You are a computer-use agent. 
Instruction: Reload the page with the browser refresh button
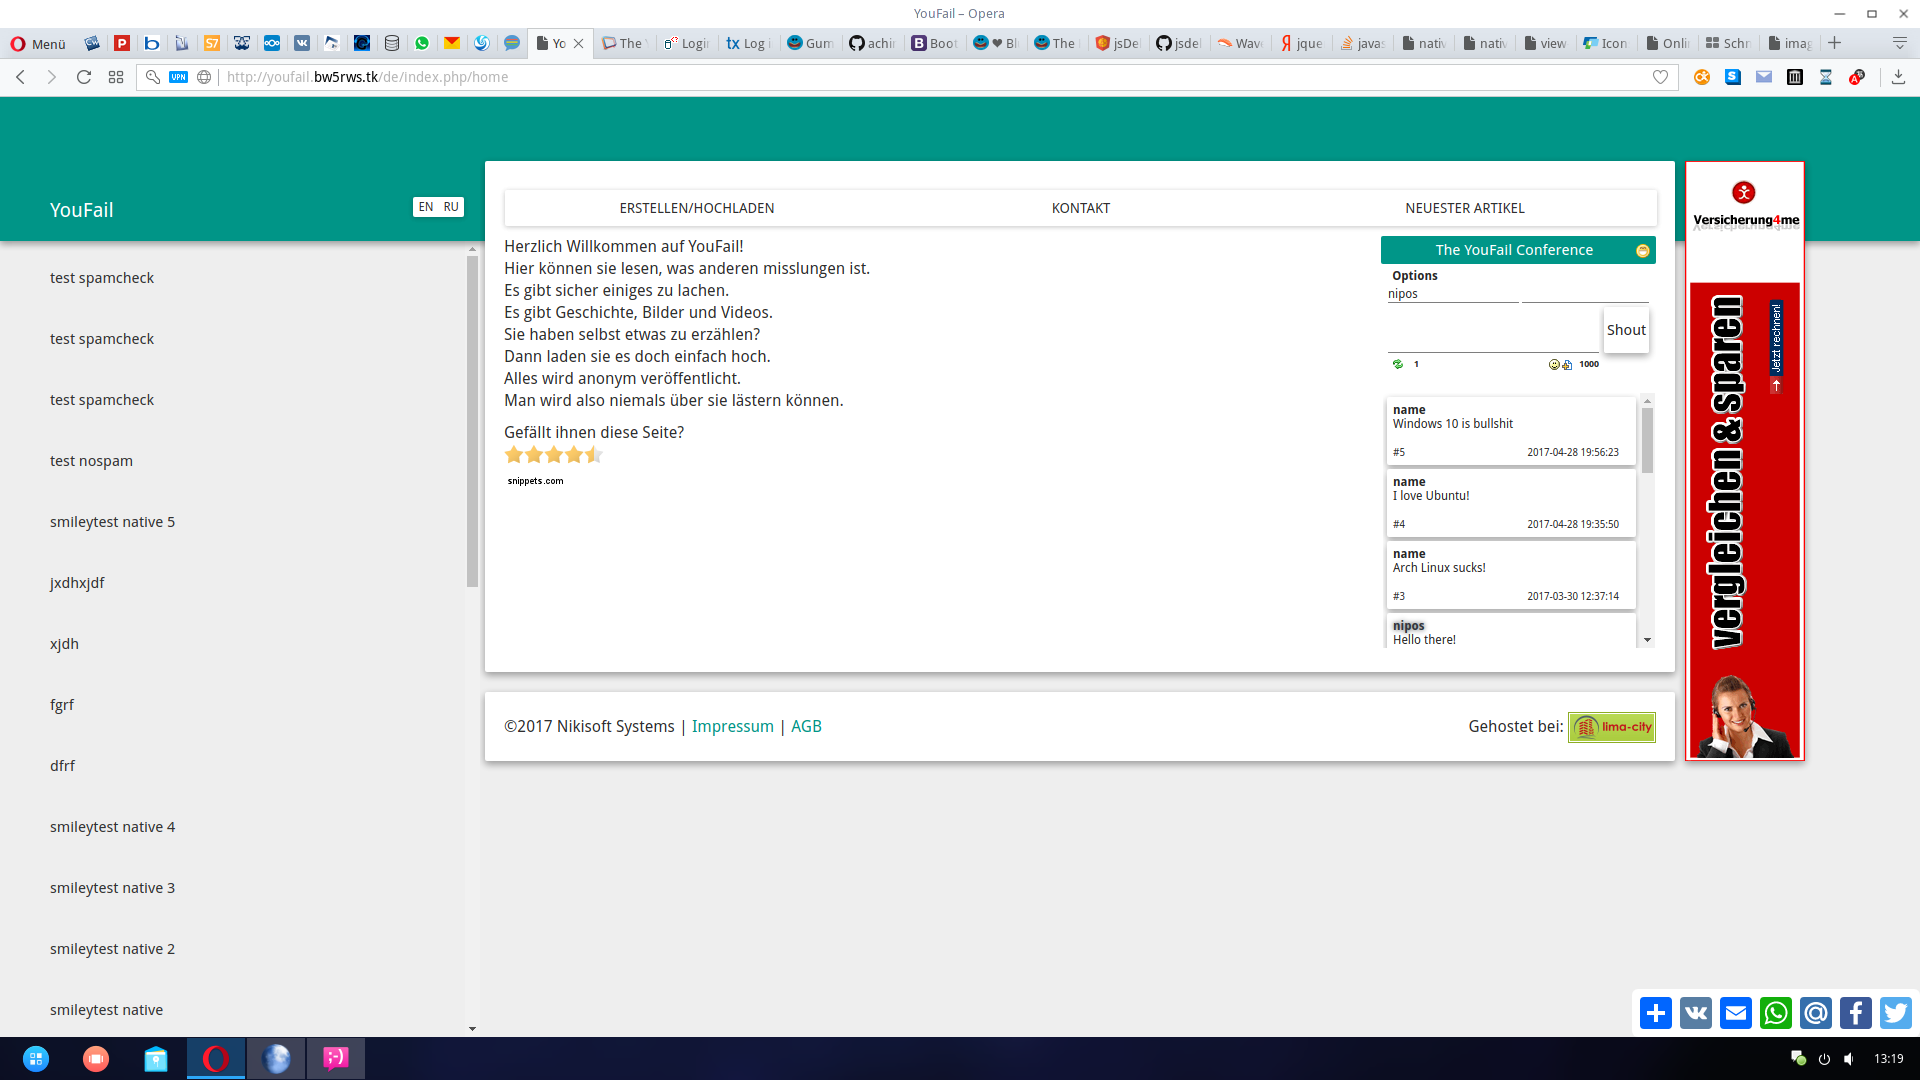coord(84,77)
